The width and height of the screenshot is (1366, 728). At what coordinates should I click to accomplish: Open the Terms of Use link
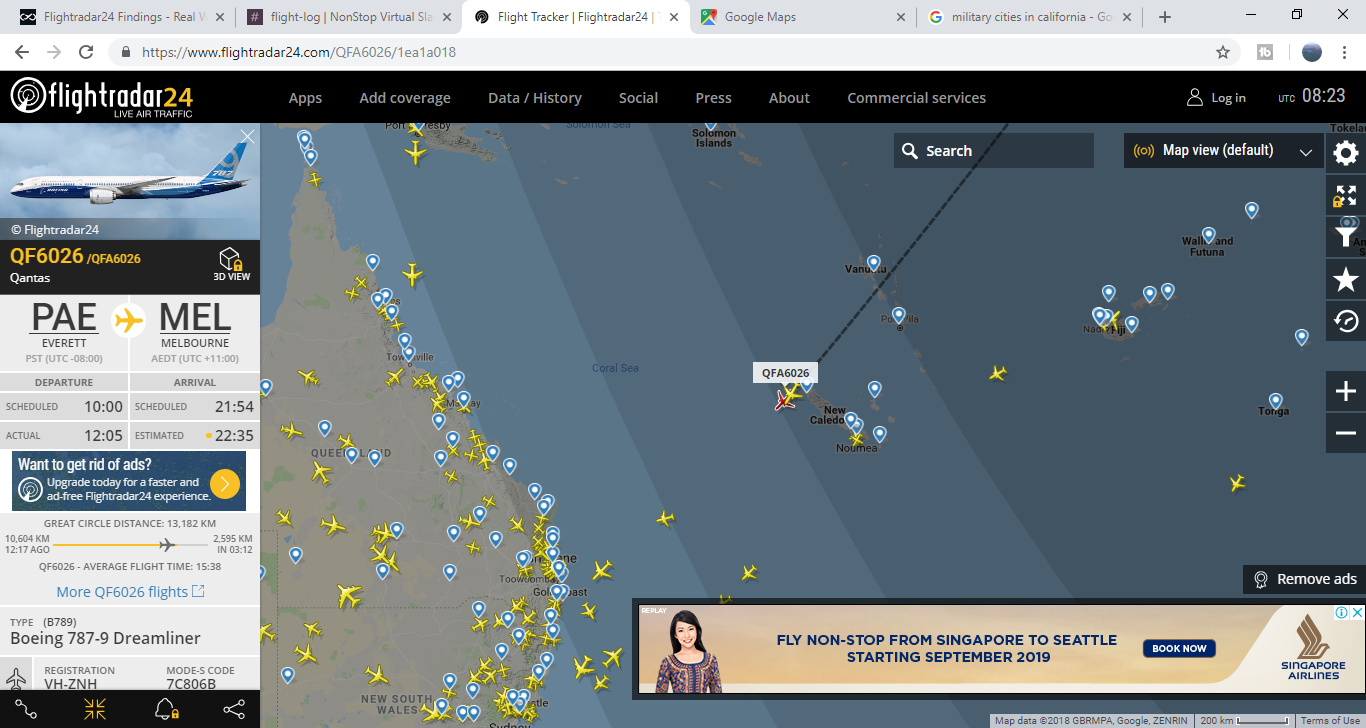(x=1329, y=721)
